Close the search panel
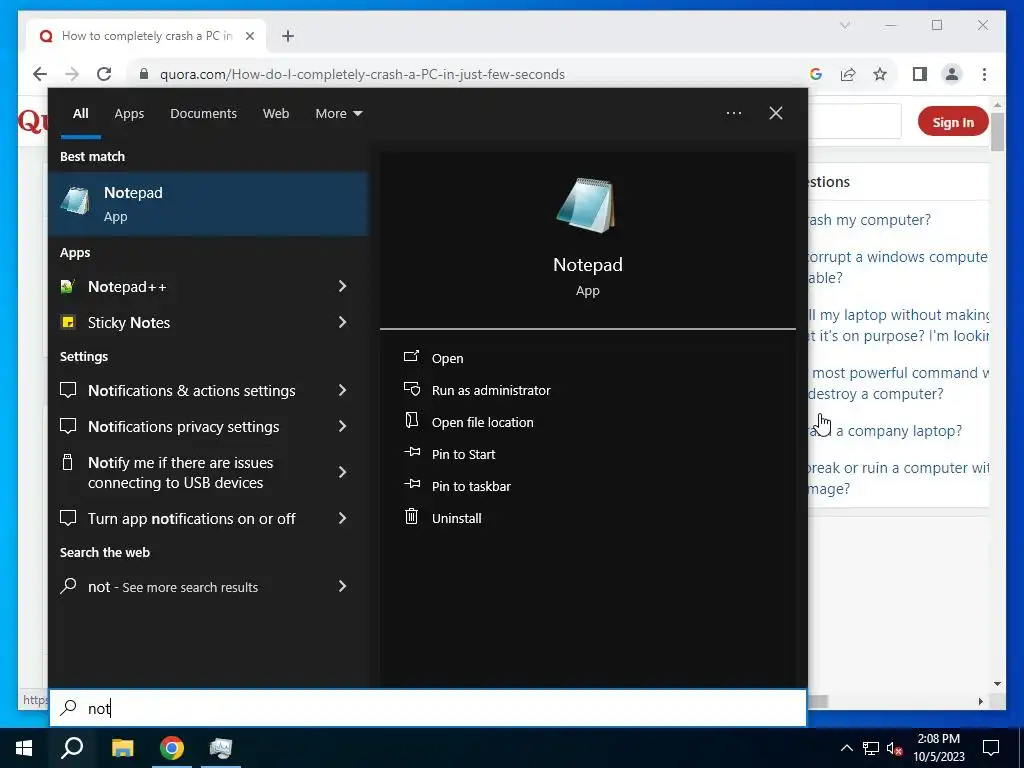Screen dimensions: 1024x768 (776, 114)
